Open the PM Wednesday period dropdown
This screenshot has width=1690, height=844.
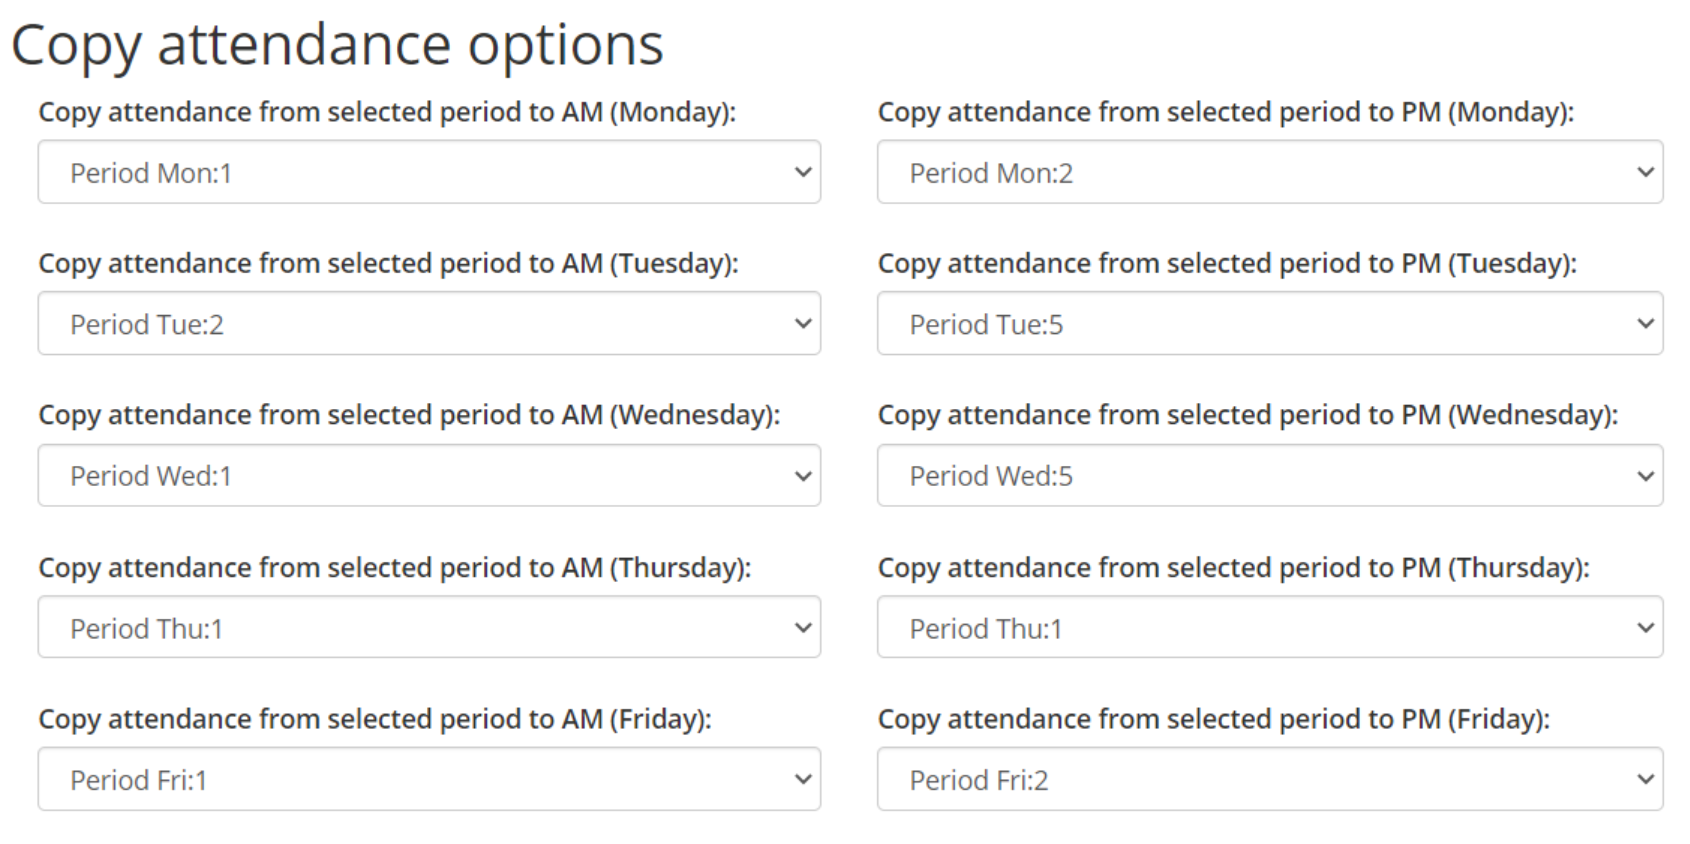coord(1268,476)
